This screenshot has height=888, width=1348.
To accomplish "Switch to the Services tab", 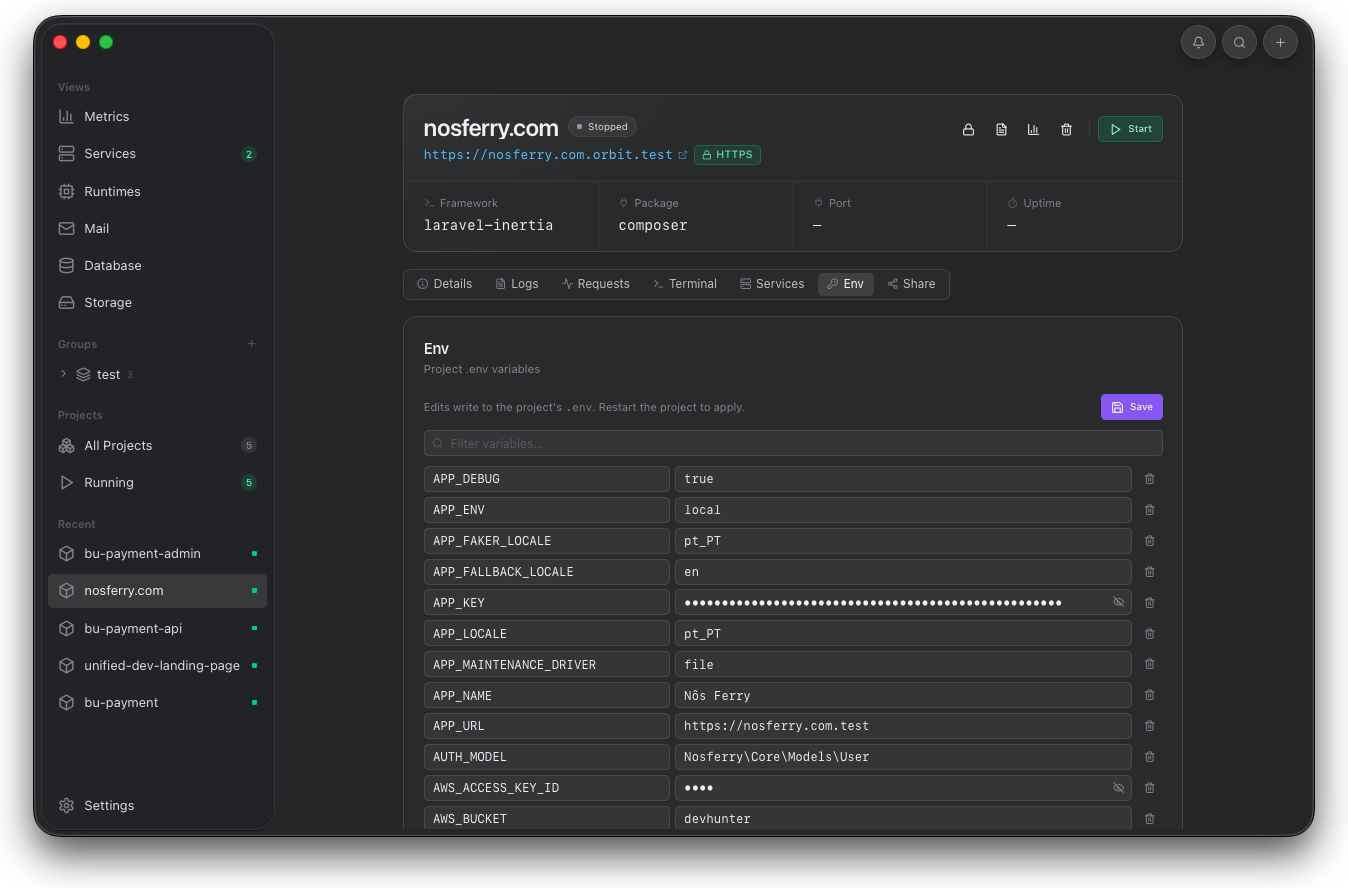I will pos(772,284).
